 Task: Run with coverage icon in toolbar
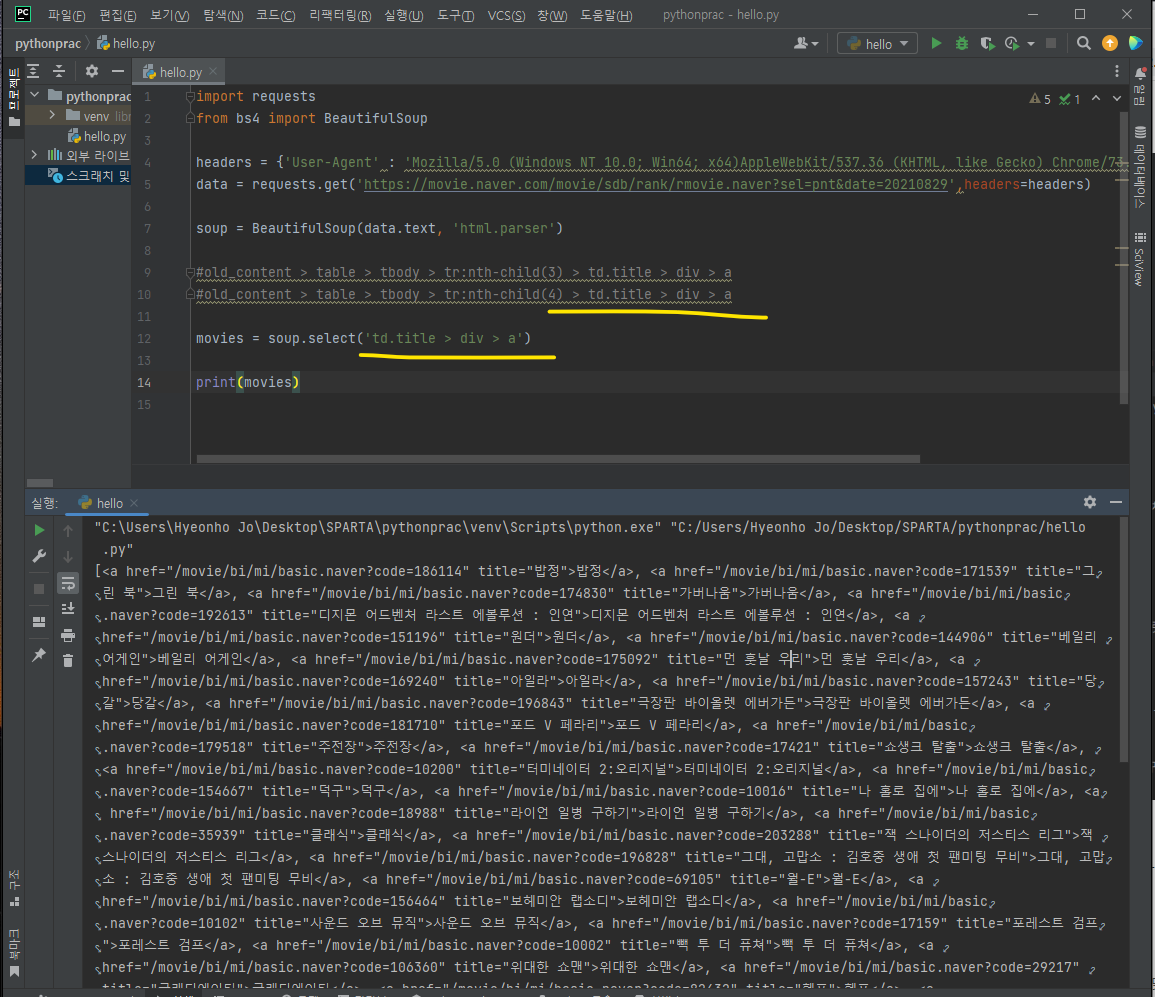[x=987, y=43]
